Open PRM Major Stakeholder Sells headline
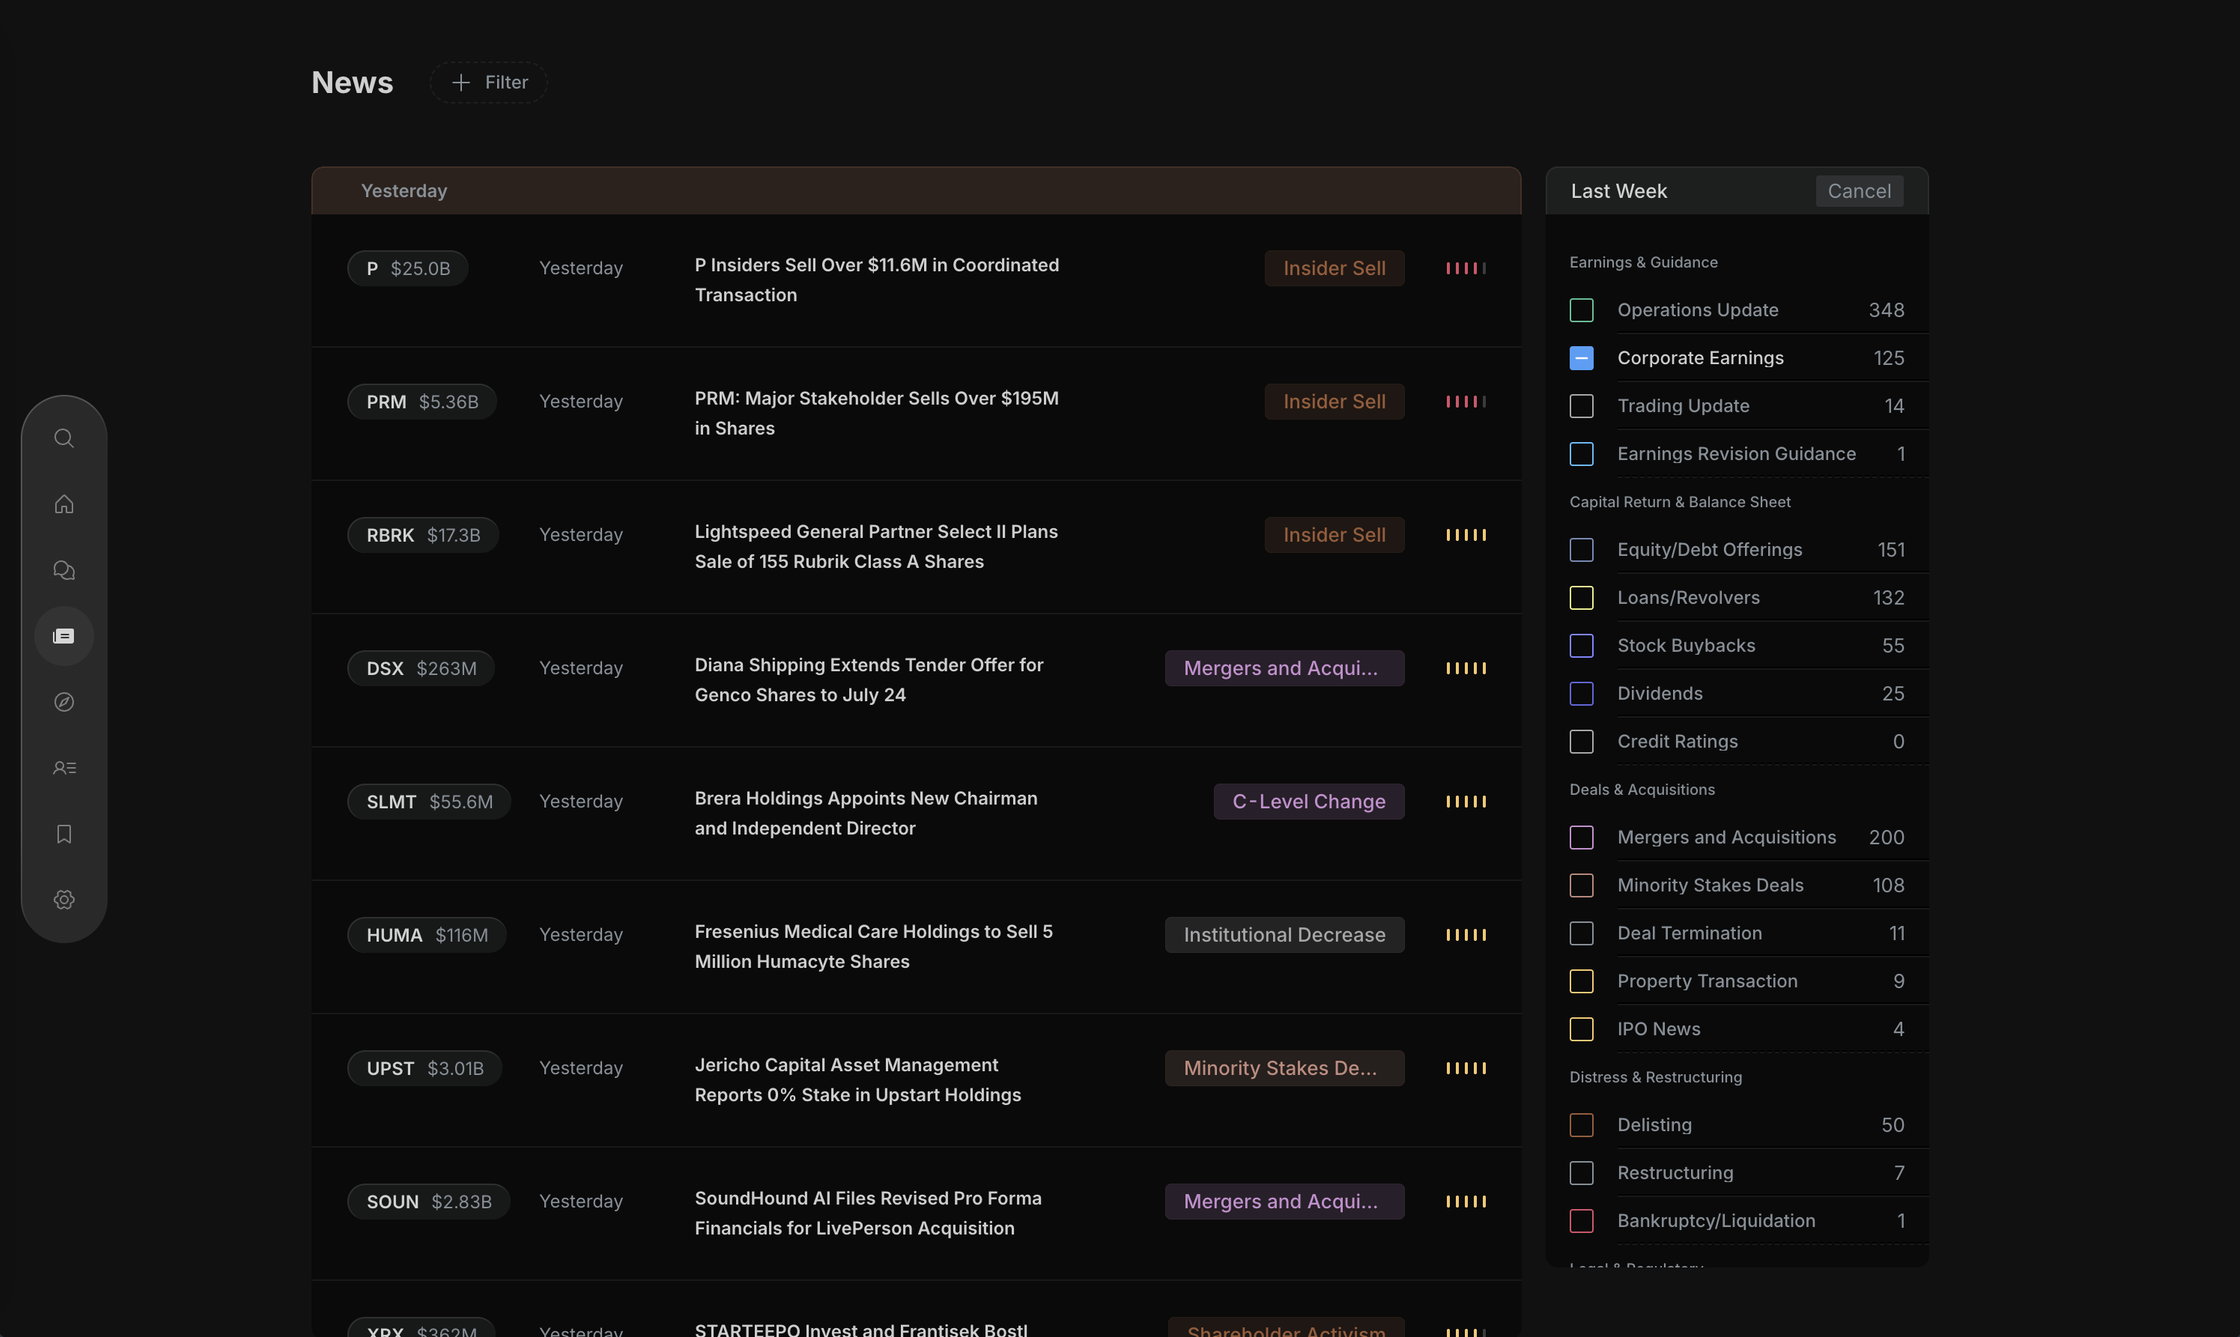2240x1337 pixels. point(877,414)
